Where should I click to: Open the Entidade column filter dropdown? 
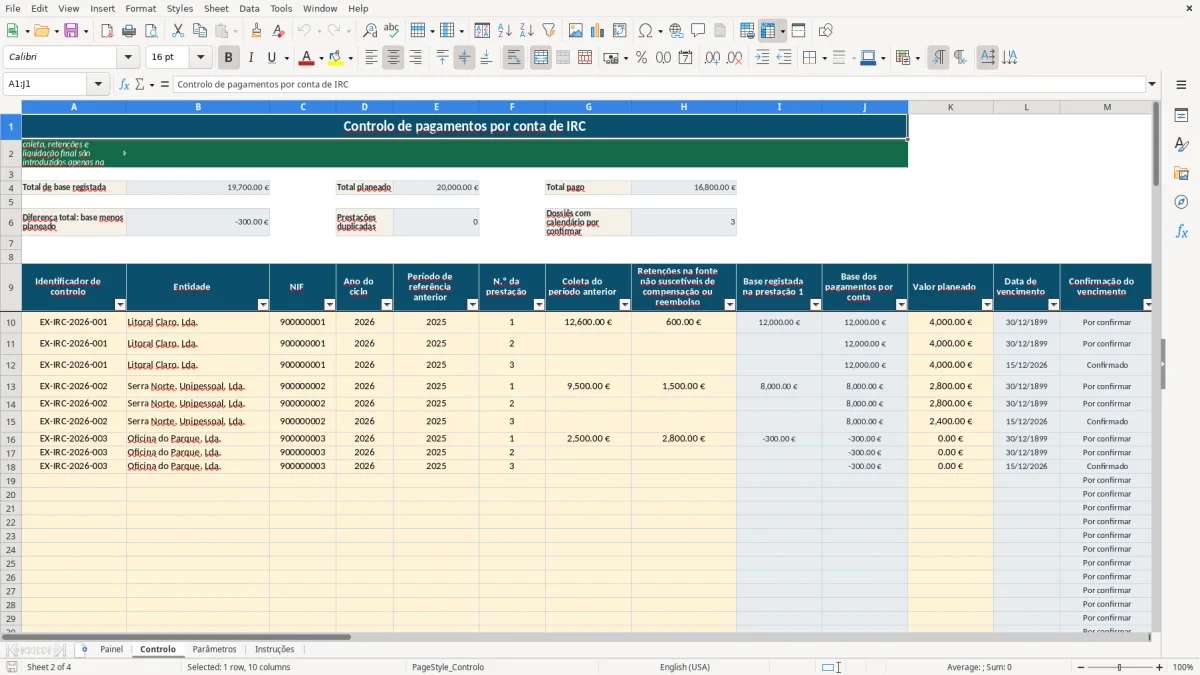coord(264,305)
